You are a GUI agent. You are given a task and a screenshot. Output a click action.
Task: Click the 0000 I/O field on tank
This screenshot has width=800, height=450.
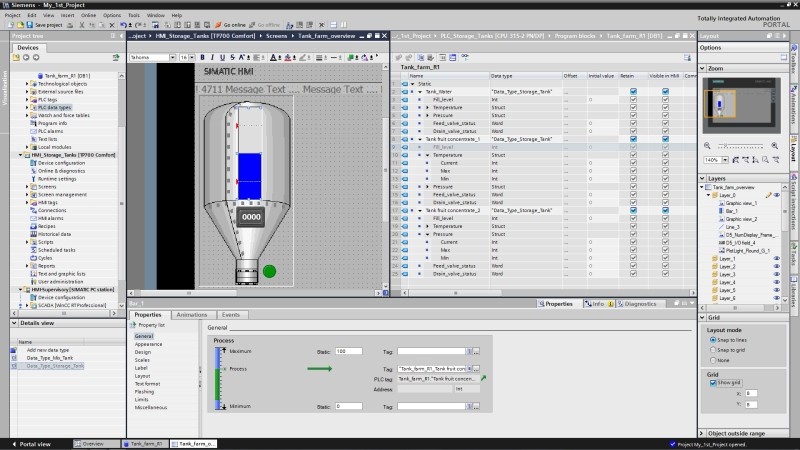251,217
